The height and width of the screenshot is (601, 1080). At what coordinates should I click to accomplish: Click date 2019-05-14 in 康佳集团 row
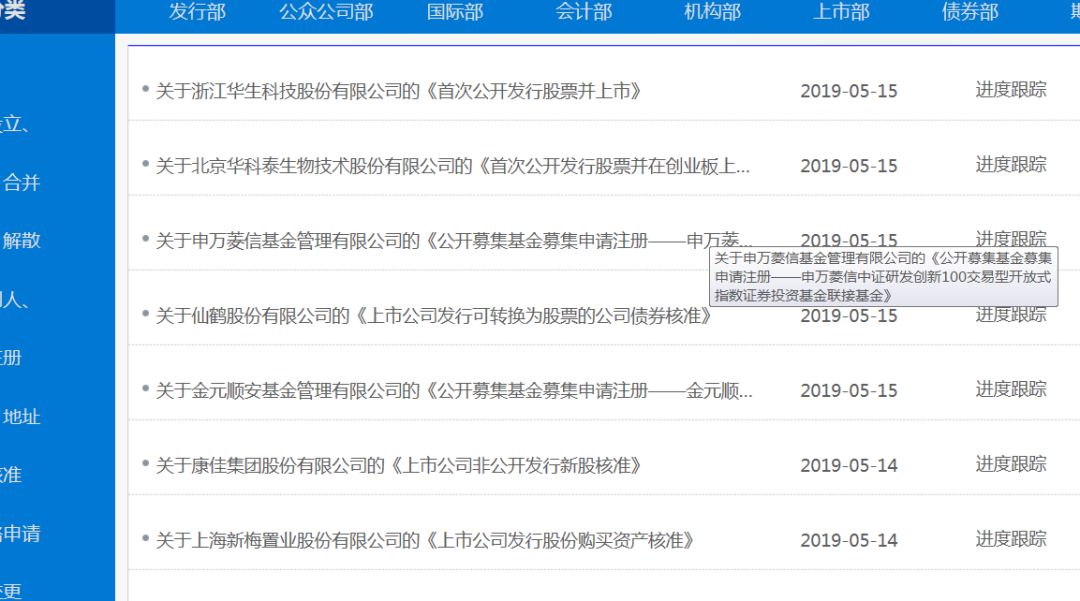pos(849,466)
